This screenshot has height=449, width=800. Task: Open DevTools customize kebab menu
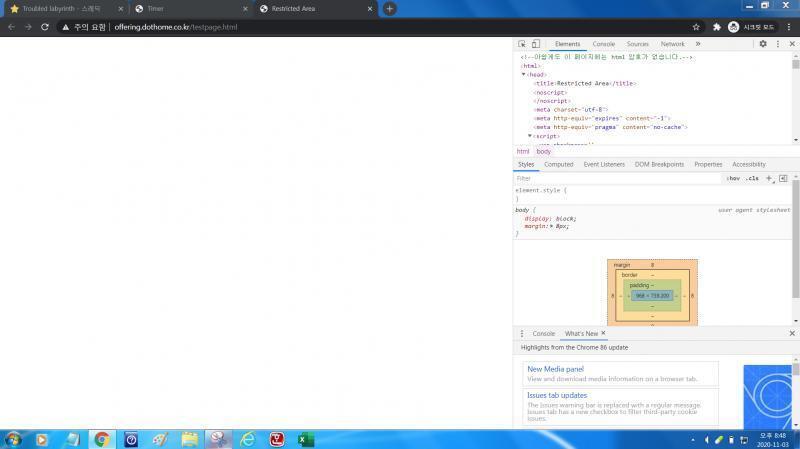click(778, 44)
